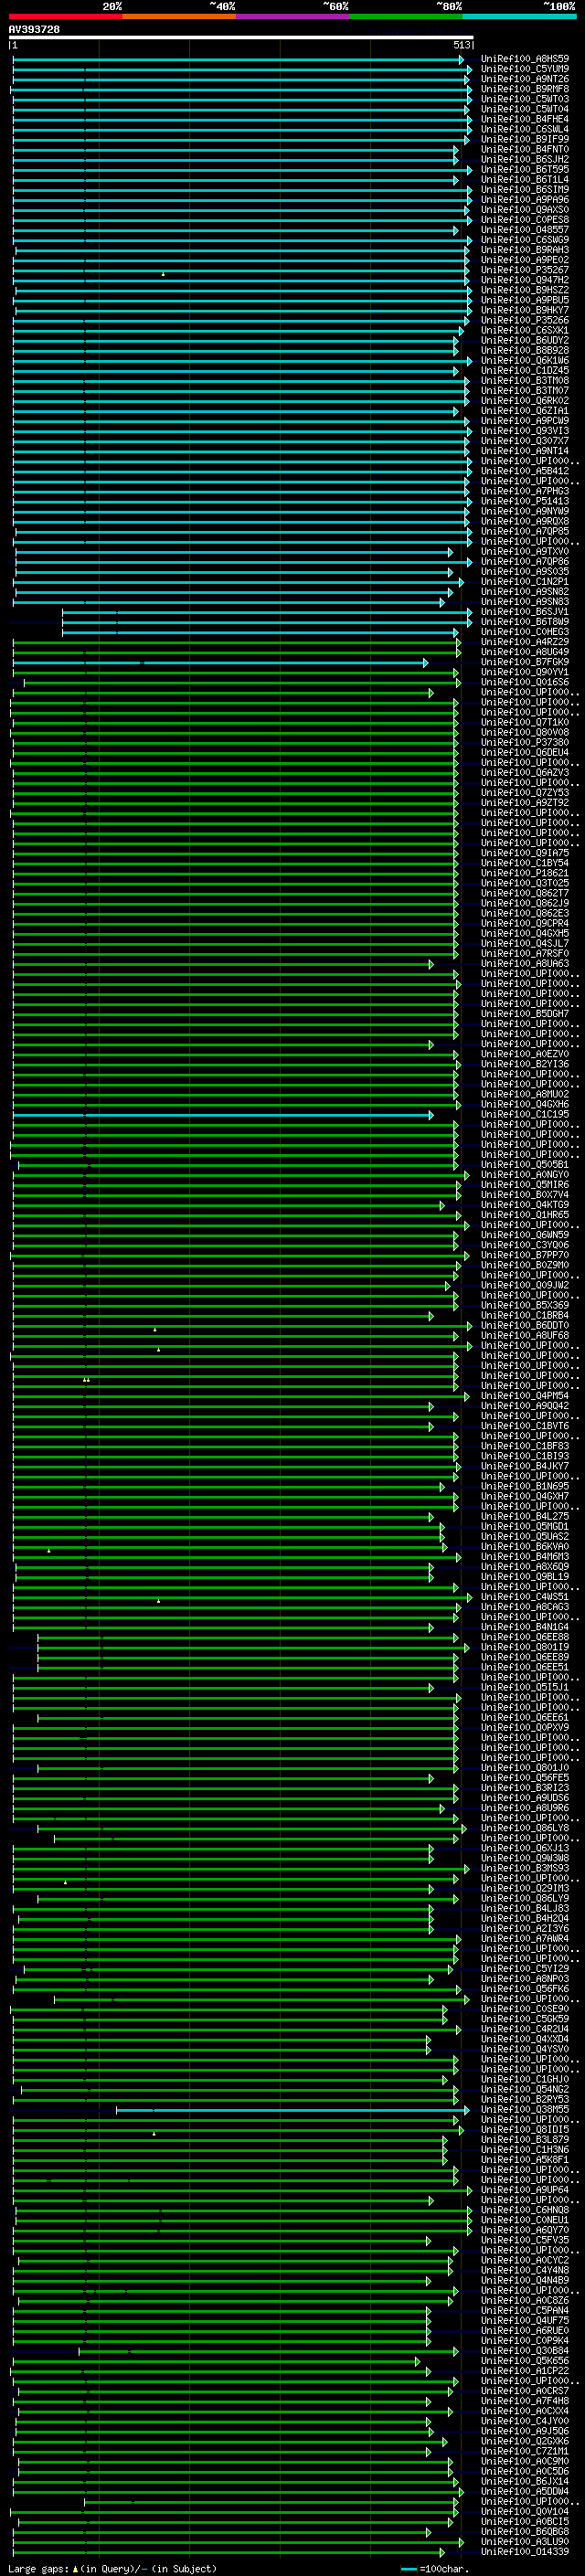Select the query name AV393728

click(x=34, y=29)
